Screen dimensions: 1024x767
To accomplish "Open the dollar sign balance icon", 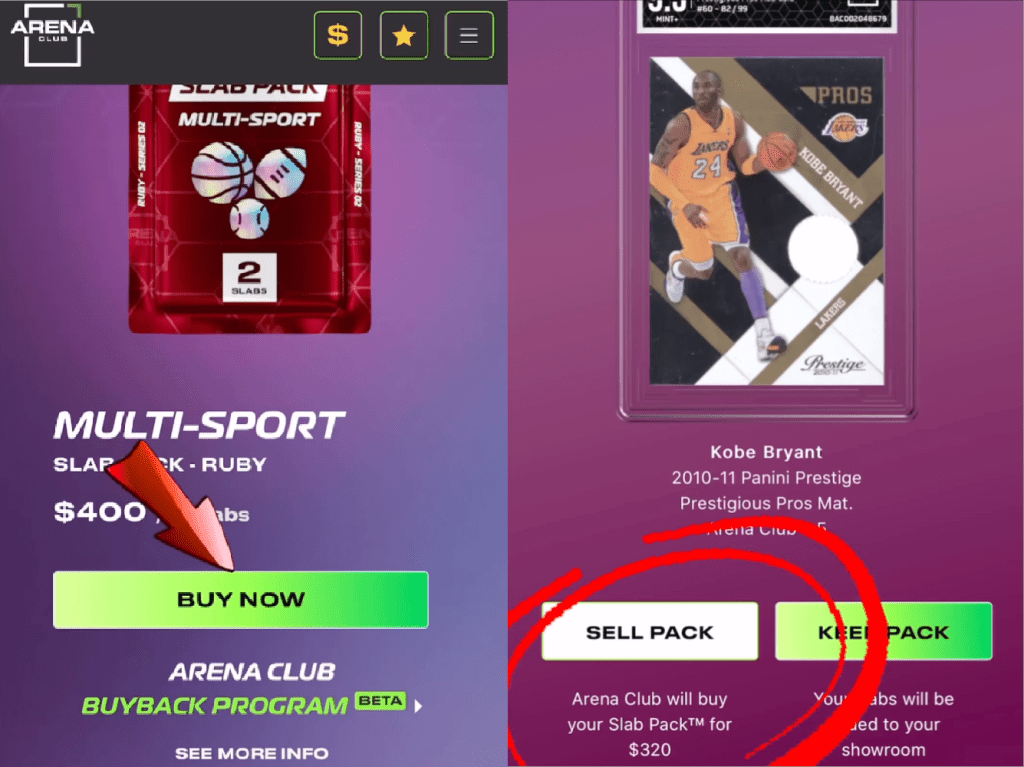I will [338, 35].
